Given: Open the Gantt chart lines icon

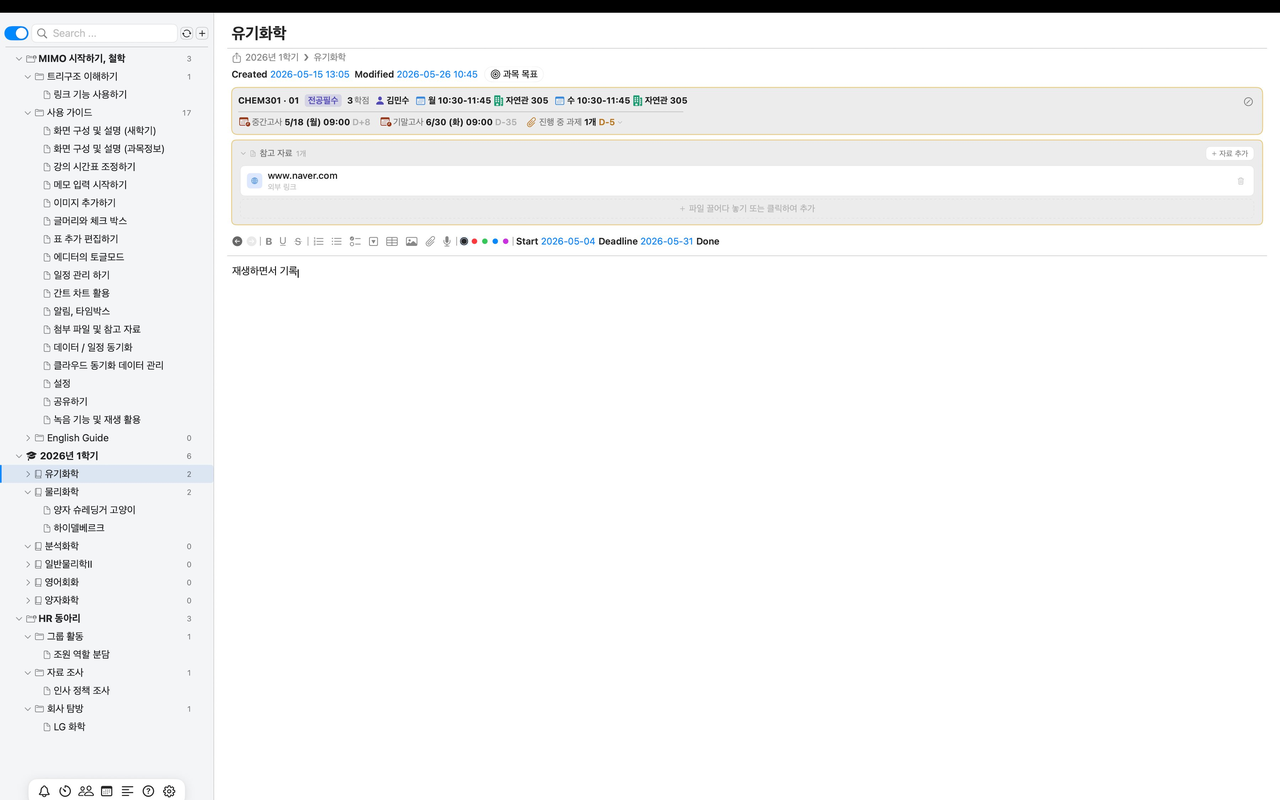Looking at the screenshot, I should pos(127,791).
